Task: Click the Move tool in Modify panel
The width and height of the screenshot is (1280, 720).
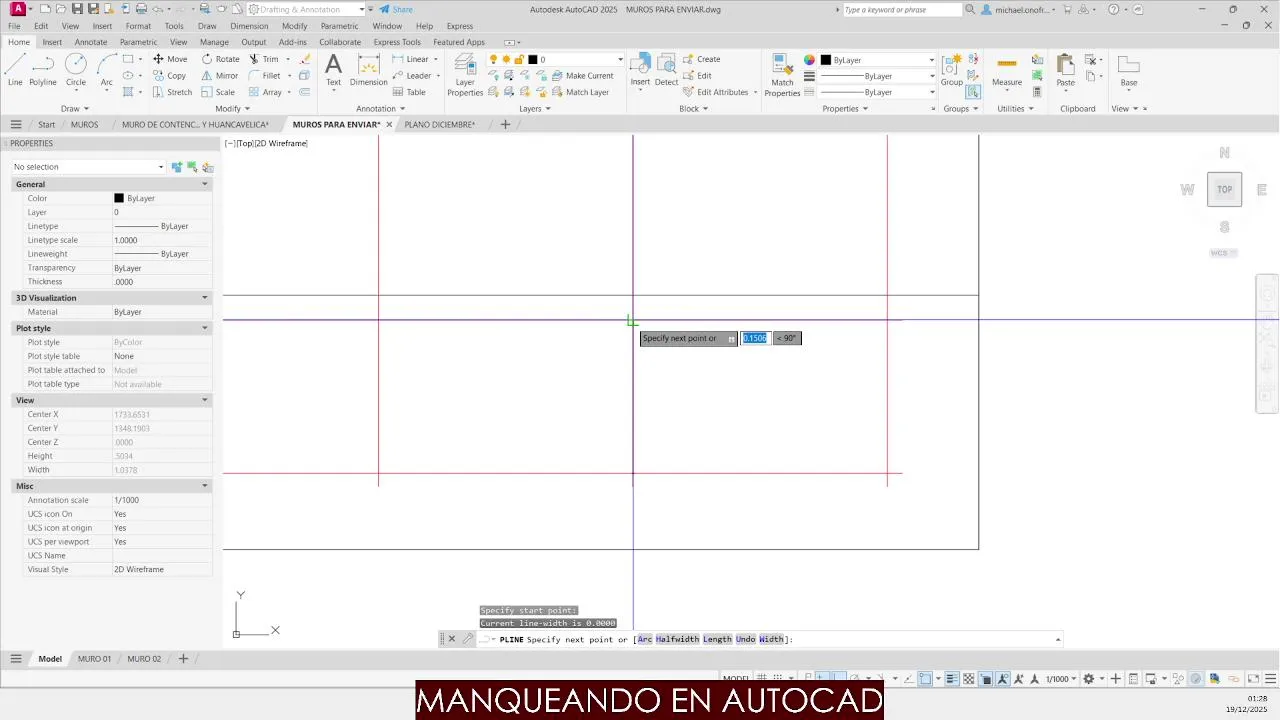Action: tap(170, 59)
